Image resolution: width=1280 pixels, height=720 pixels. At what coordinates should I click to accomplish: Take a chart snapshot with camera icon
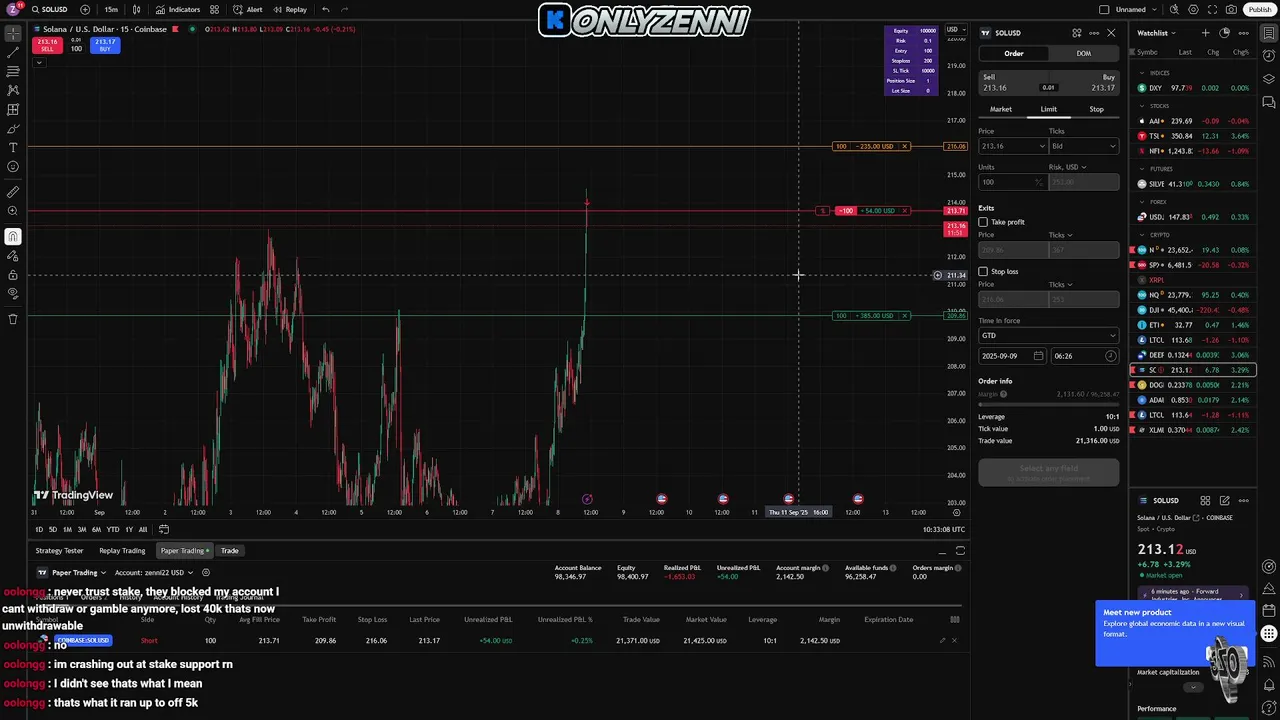(1231, 10)
